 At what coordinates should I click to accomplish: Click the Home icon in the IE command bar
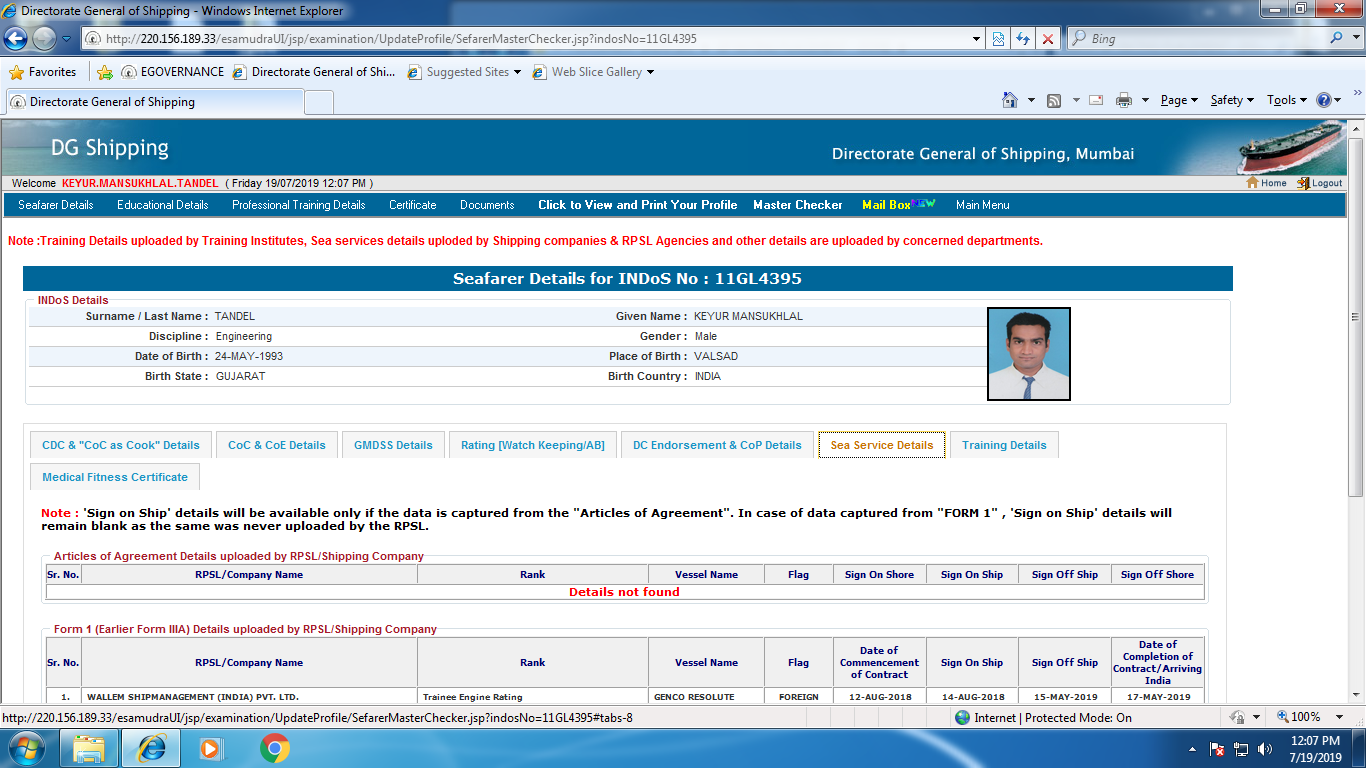(1010, 100)
